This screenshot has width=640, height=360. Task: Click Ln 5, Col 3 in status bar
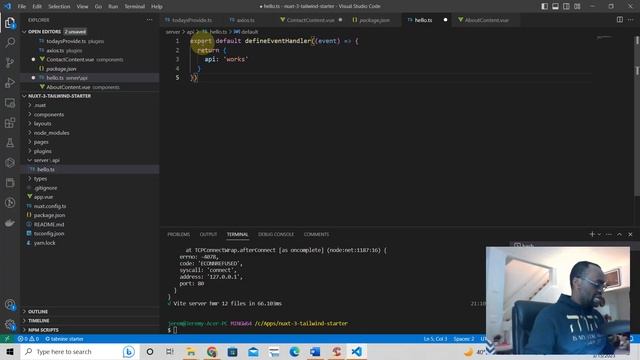pyautogui.click(x=435, y=339)
